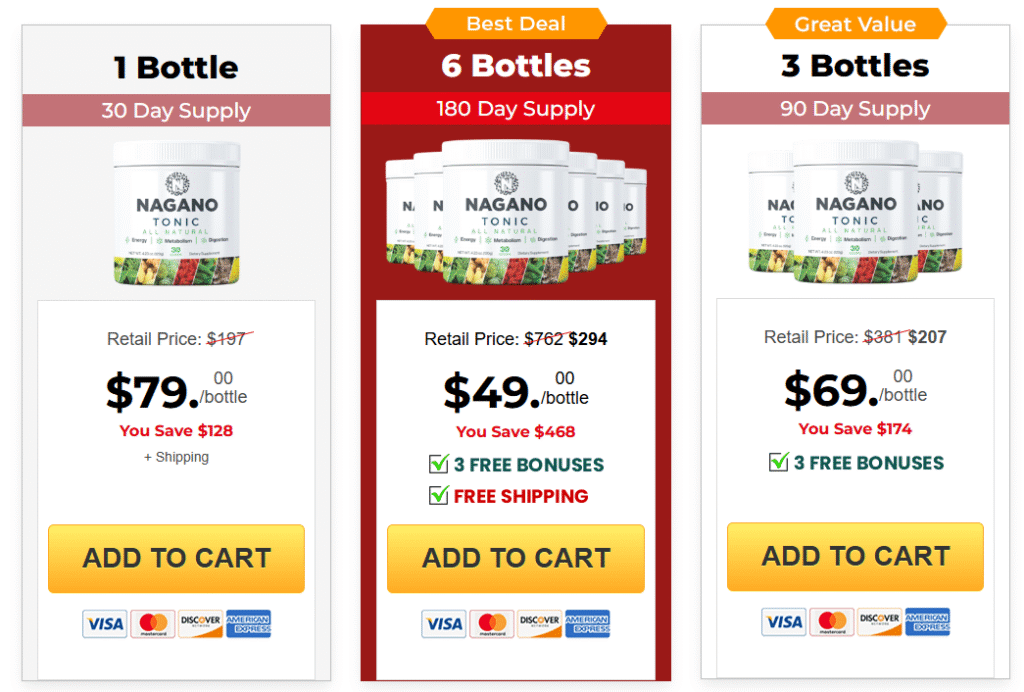
Task: Click the six-bottle Nagano Tonic product image
Action: pos(516,212)
